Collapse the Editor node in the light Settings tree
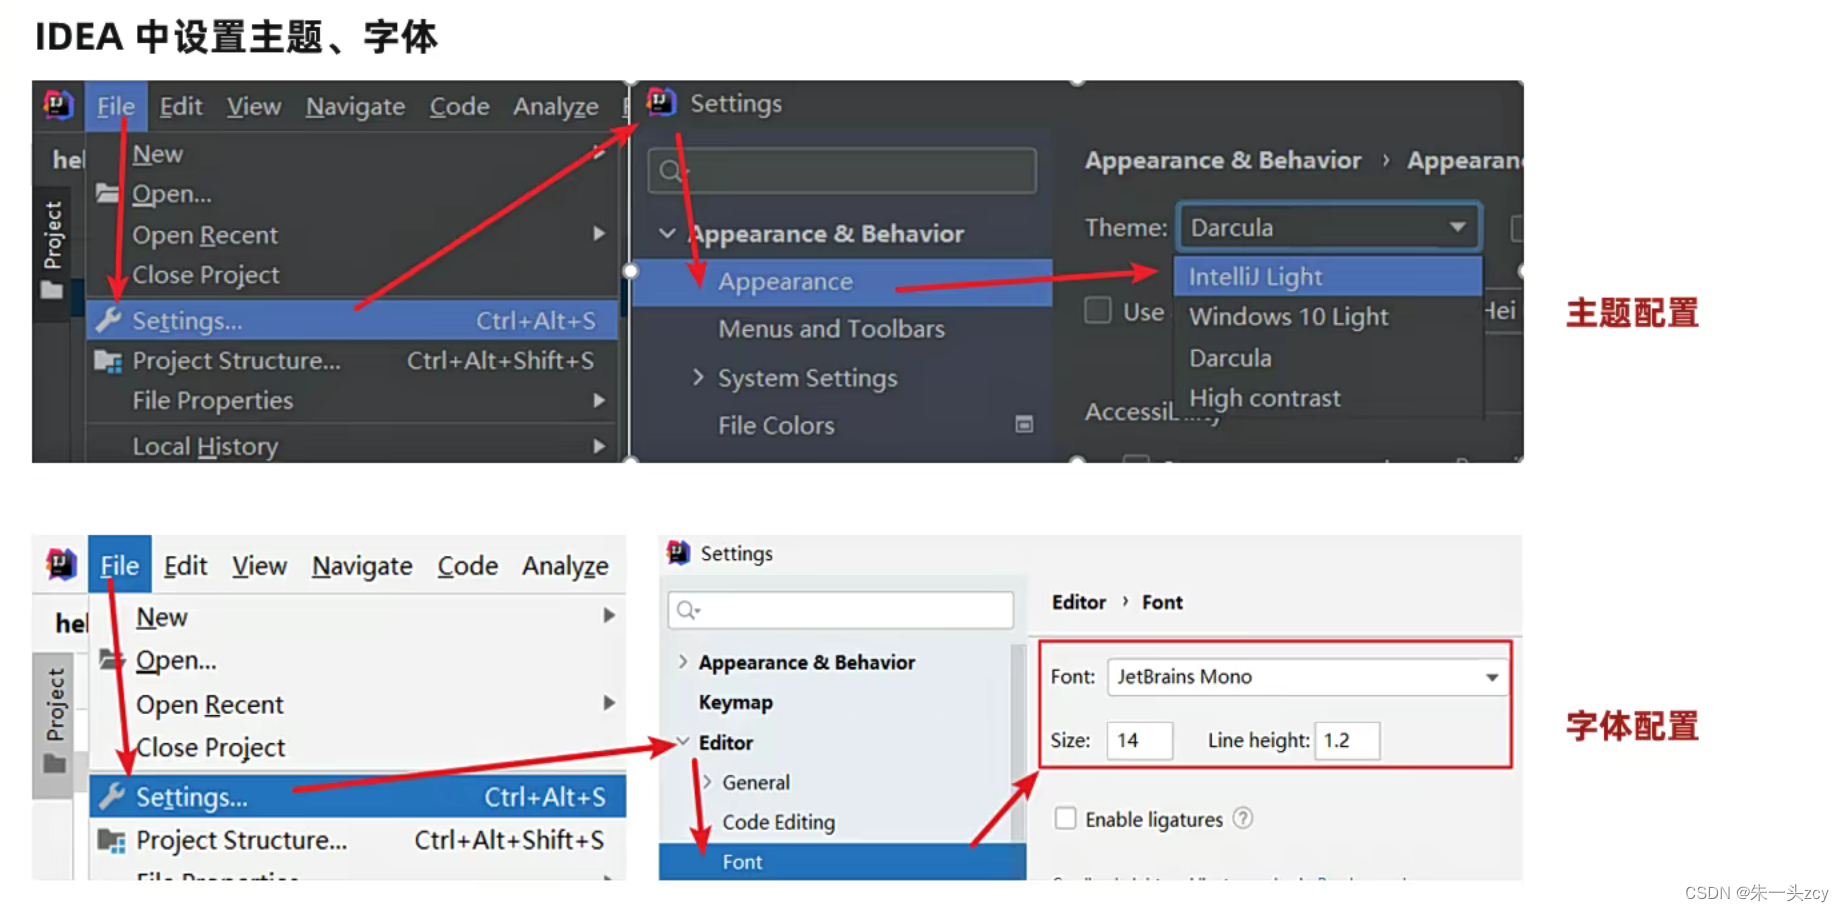This screenshot has width=1844, height=912. [x=683, y=741]
